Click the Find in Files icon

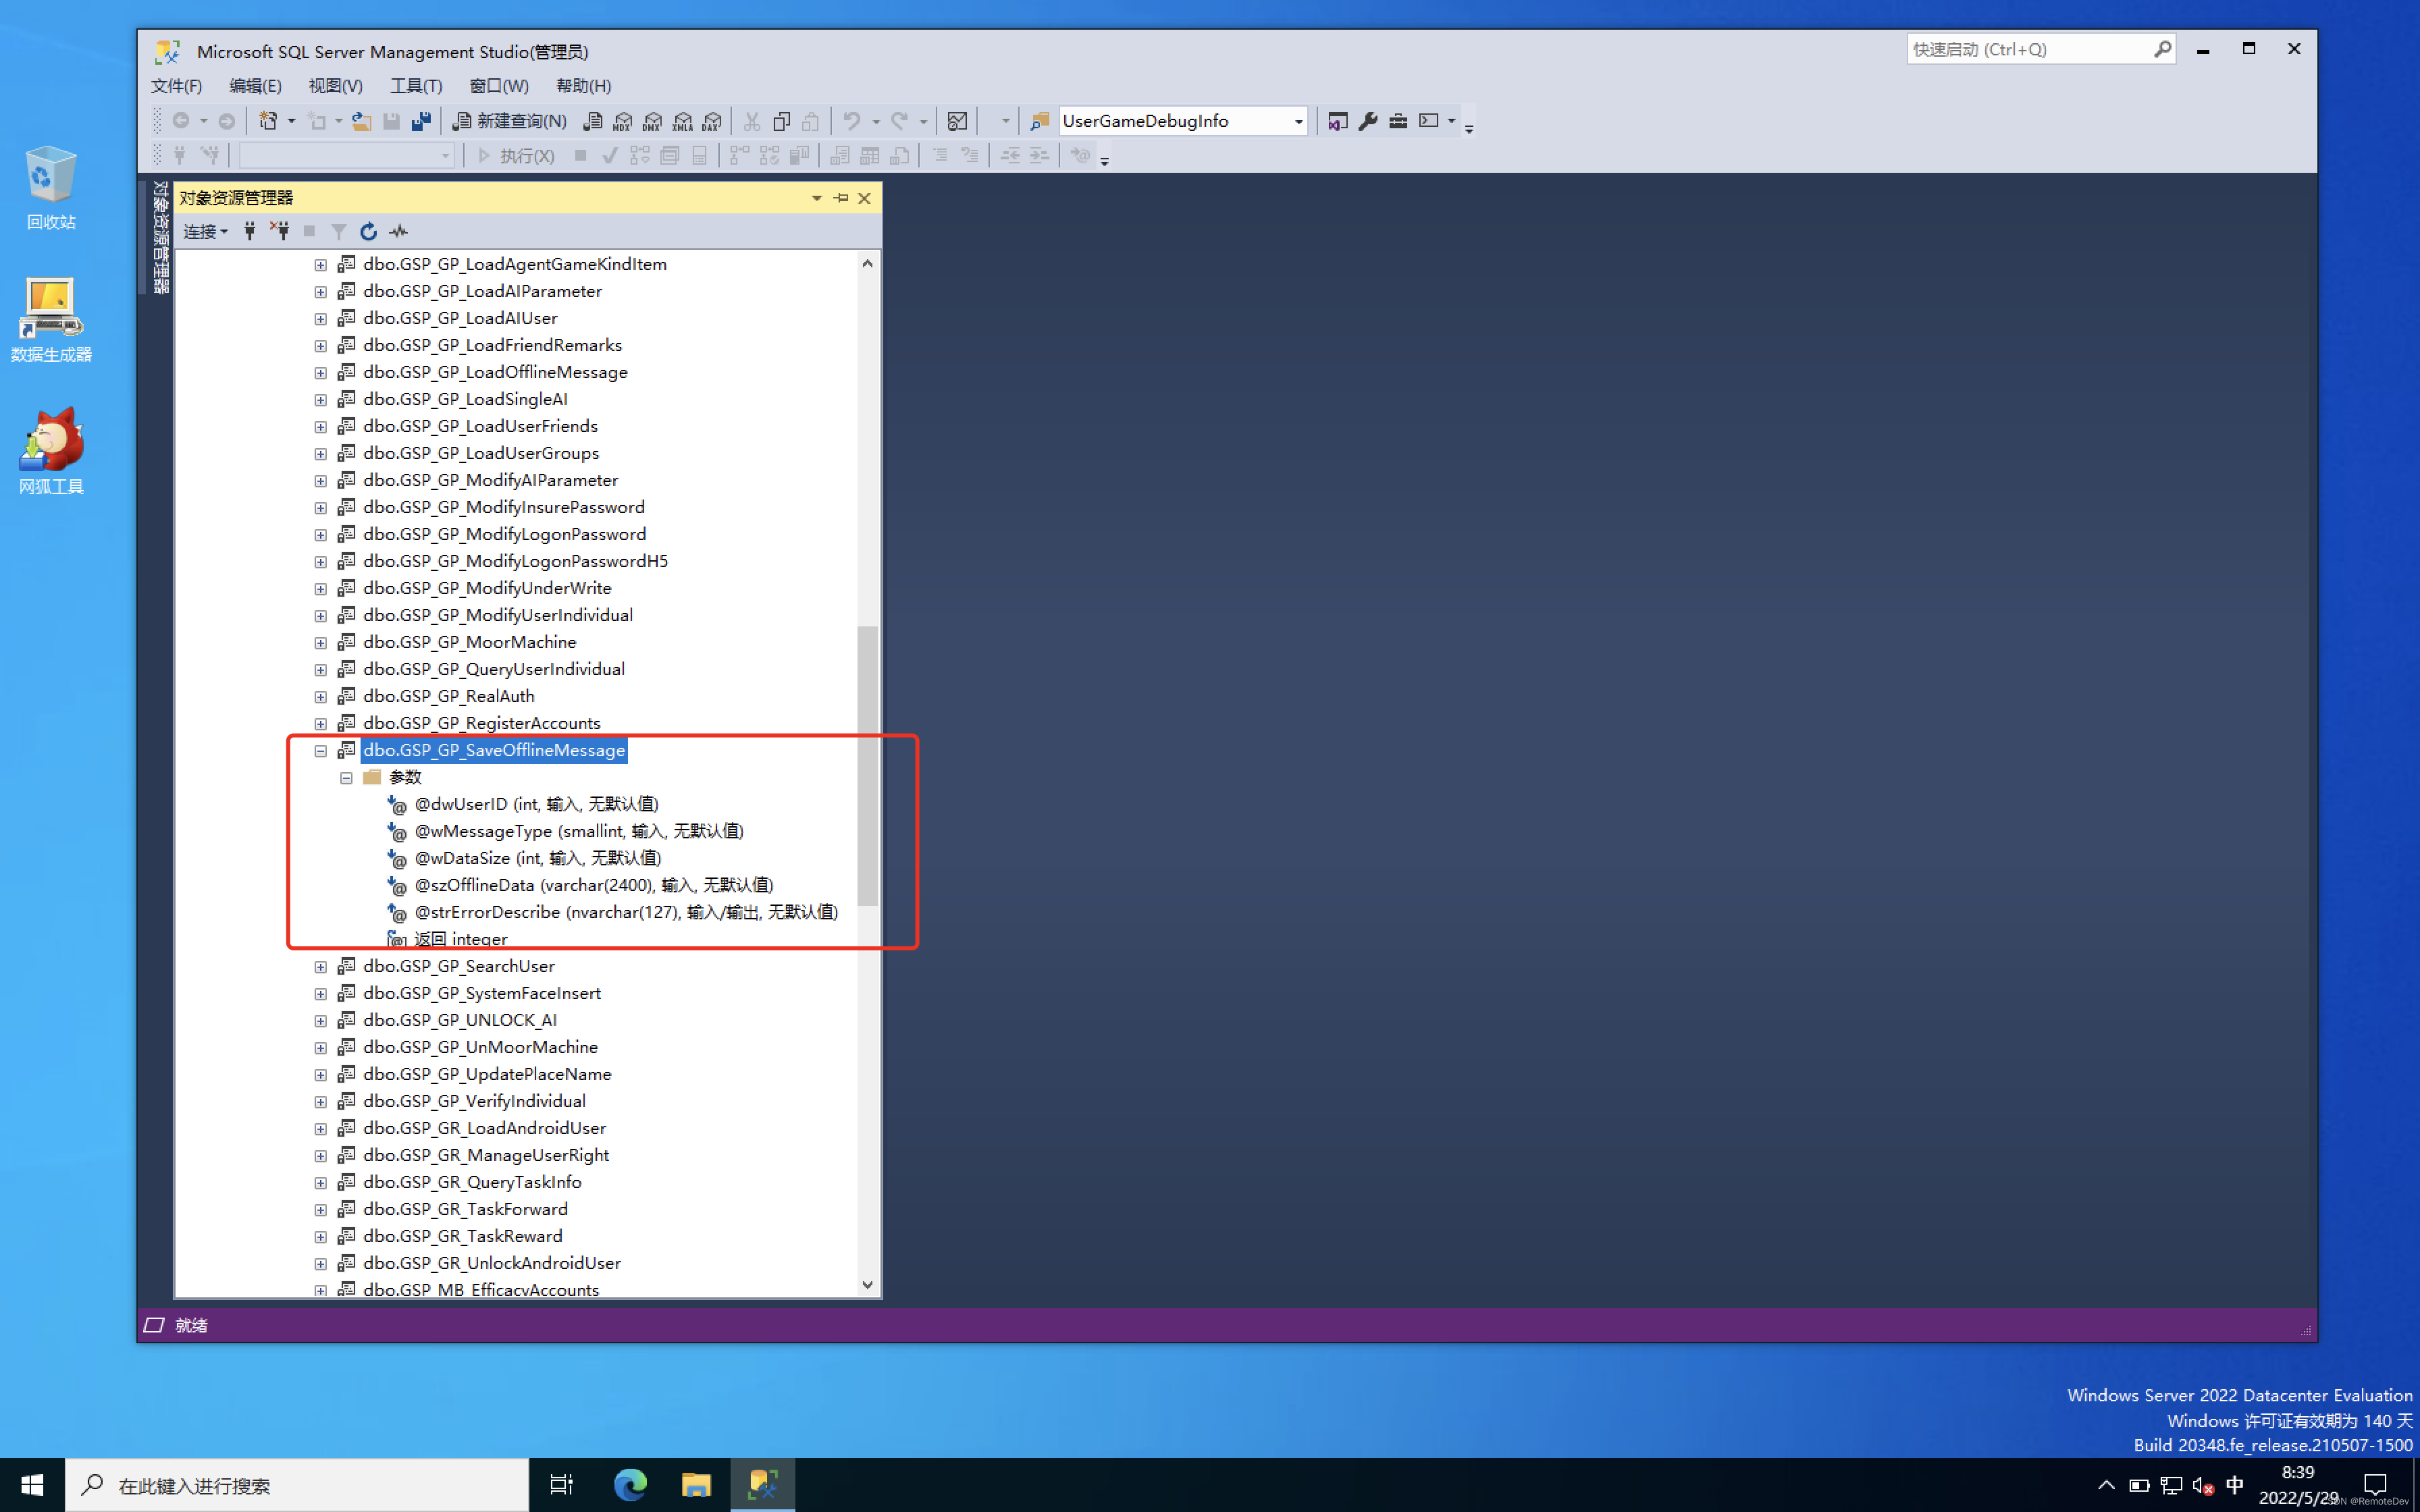pyautogui.click(x=1040, y=121)
